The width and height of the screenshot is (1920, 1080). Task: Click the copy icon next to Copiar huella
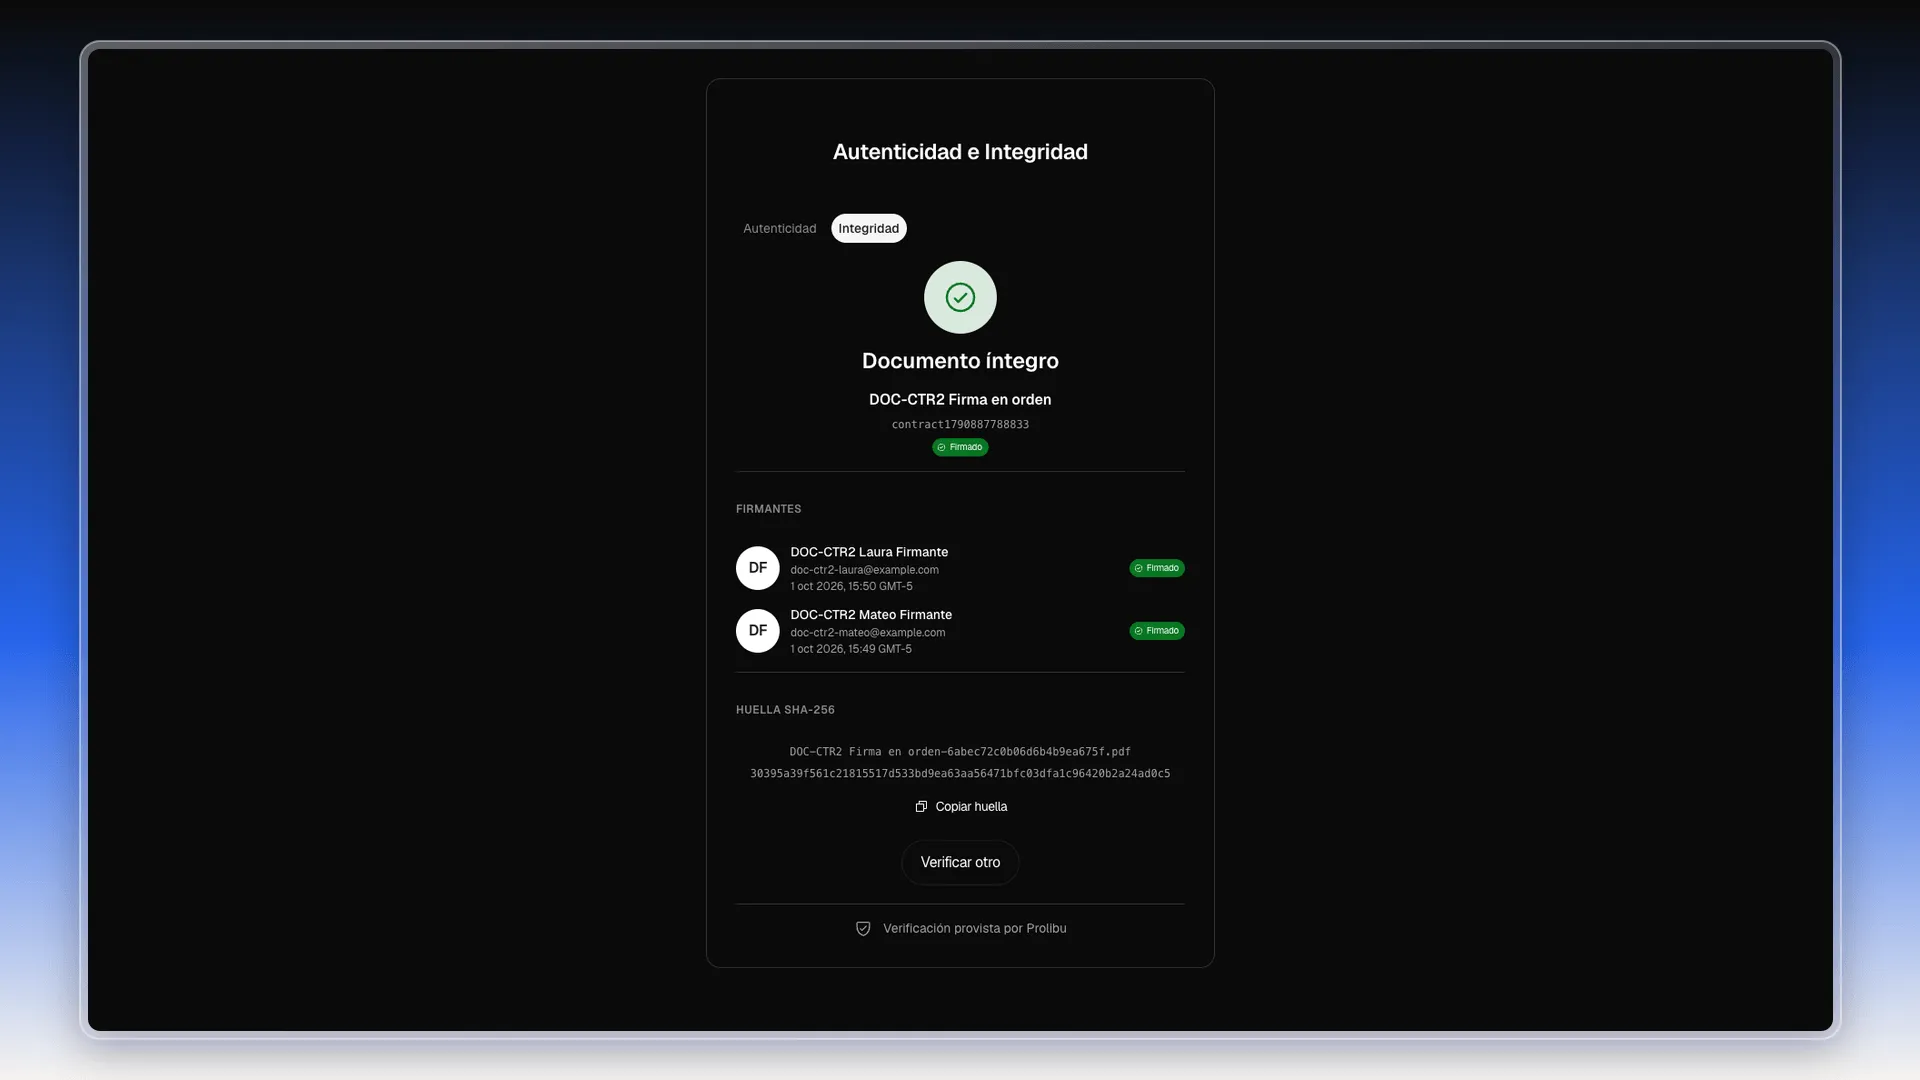pos(921,807)
